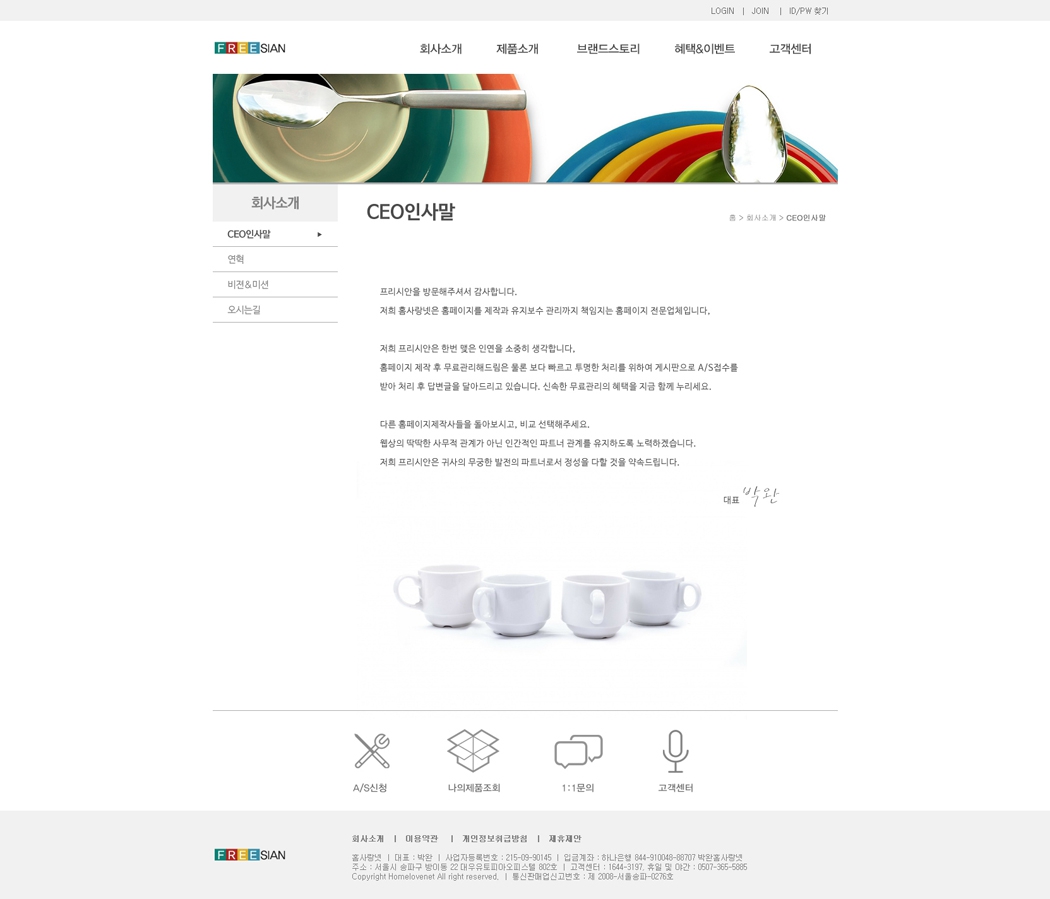Open the 고객센터 microphone icon

pos(676,751)
